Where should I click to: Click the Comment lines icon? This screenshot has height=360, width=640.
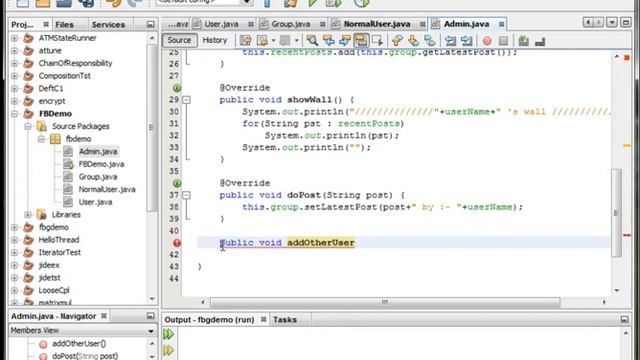[x=524, y=40]
